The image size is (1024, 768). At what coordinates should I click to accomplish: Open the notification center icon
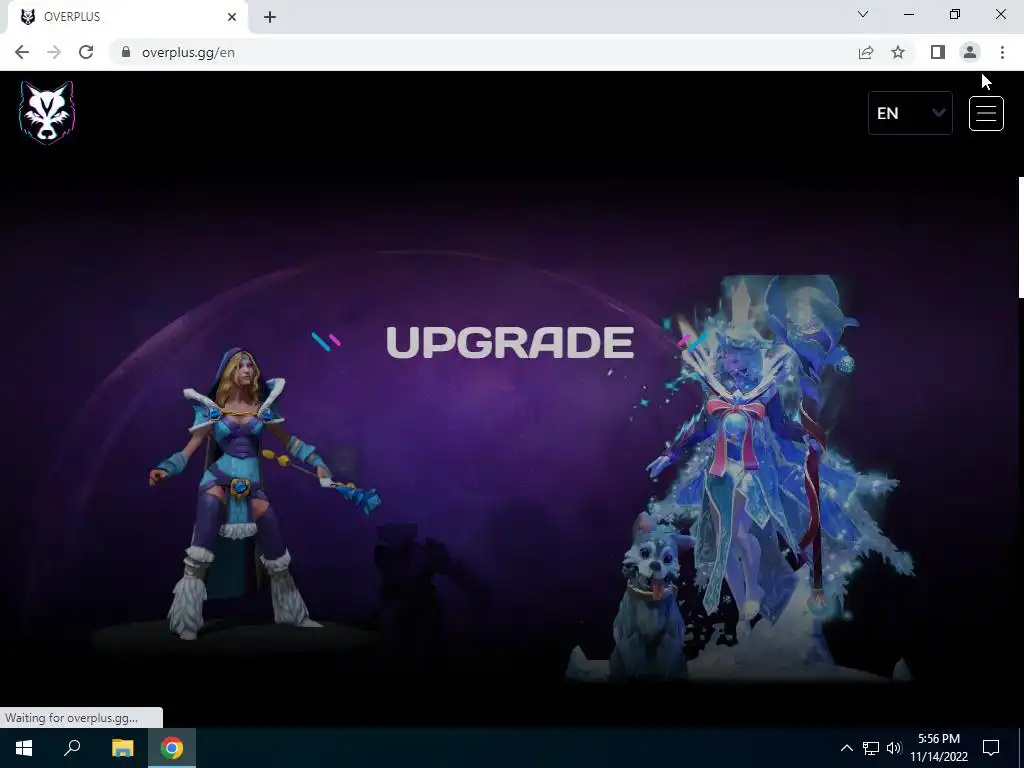[x=991, y=748]
